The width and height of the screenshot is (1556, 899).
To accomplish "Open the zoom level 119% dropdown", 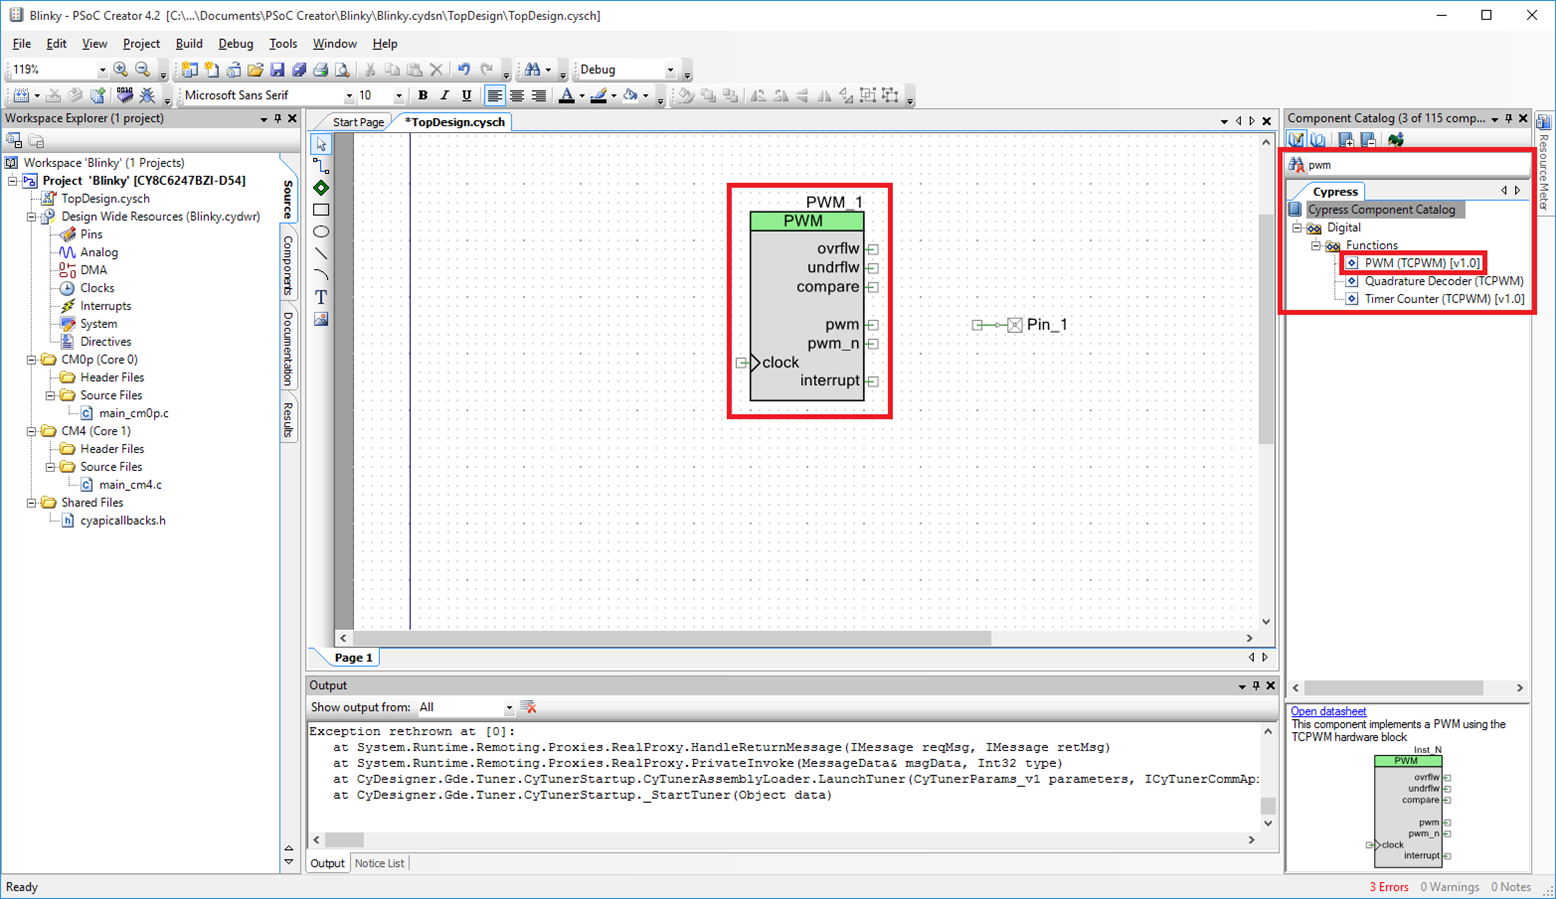I will click(x=101, y=70).
